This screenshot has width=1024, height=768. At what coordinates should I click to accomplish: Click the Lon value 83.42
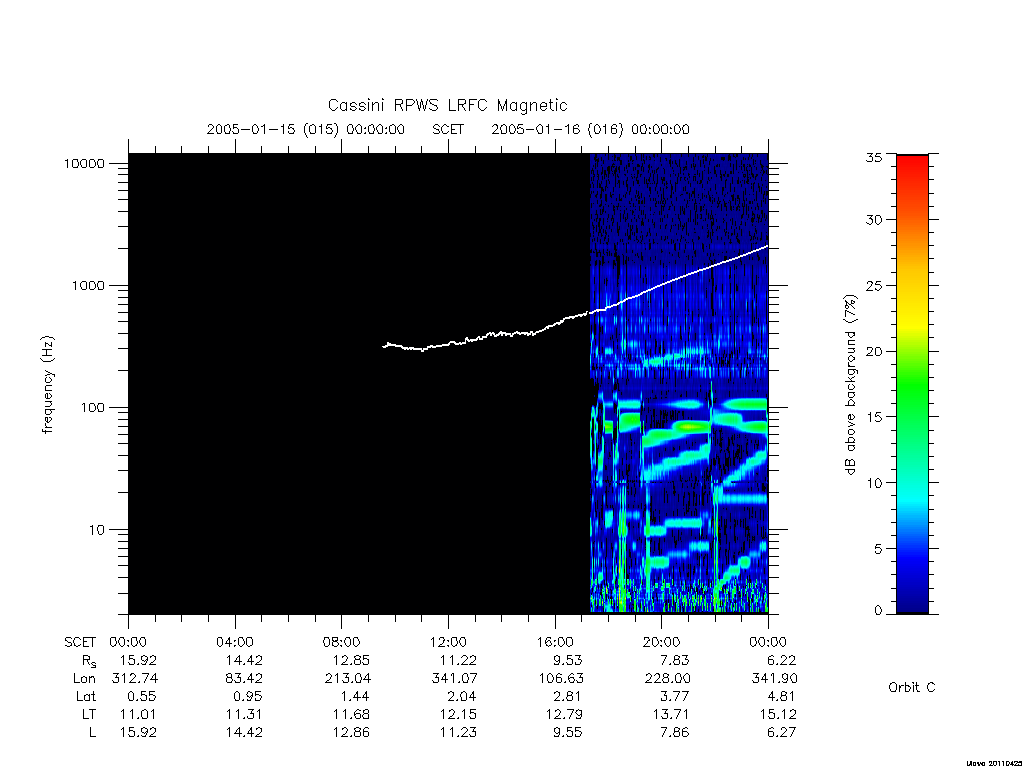pyautogui.click(x=244, y=678)
